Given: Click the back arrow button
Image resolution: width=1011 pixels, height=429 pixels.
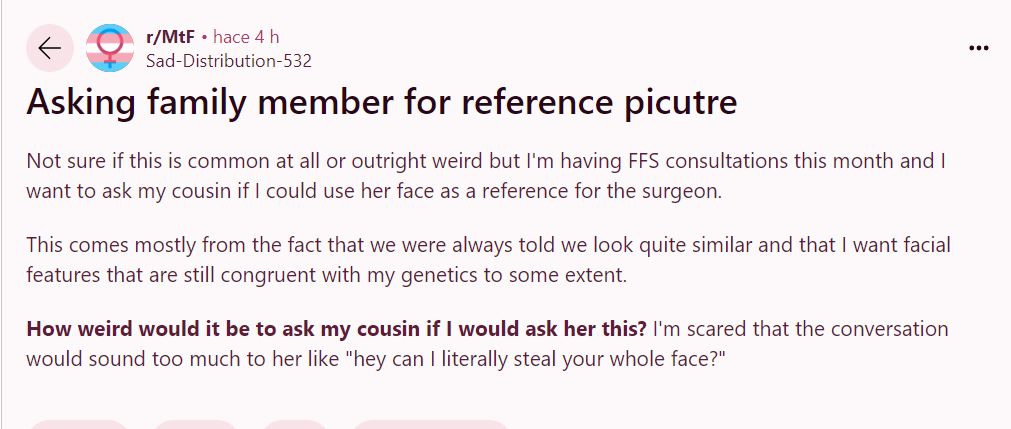Looking at the screenshot, I should click(49, 48).
